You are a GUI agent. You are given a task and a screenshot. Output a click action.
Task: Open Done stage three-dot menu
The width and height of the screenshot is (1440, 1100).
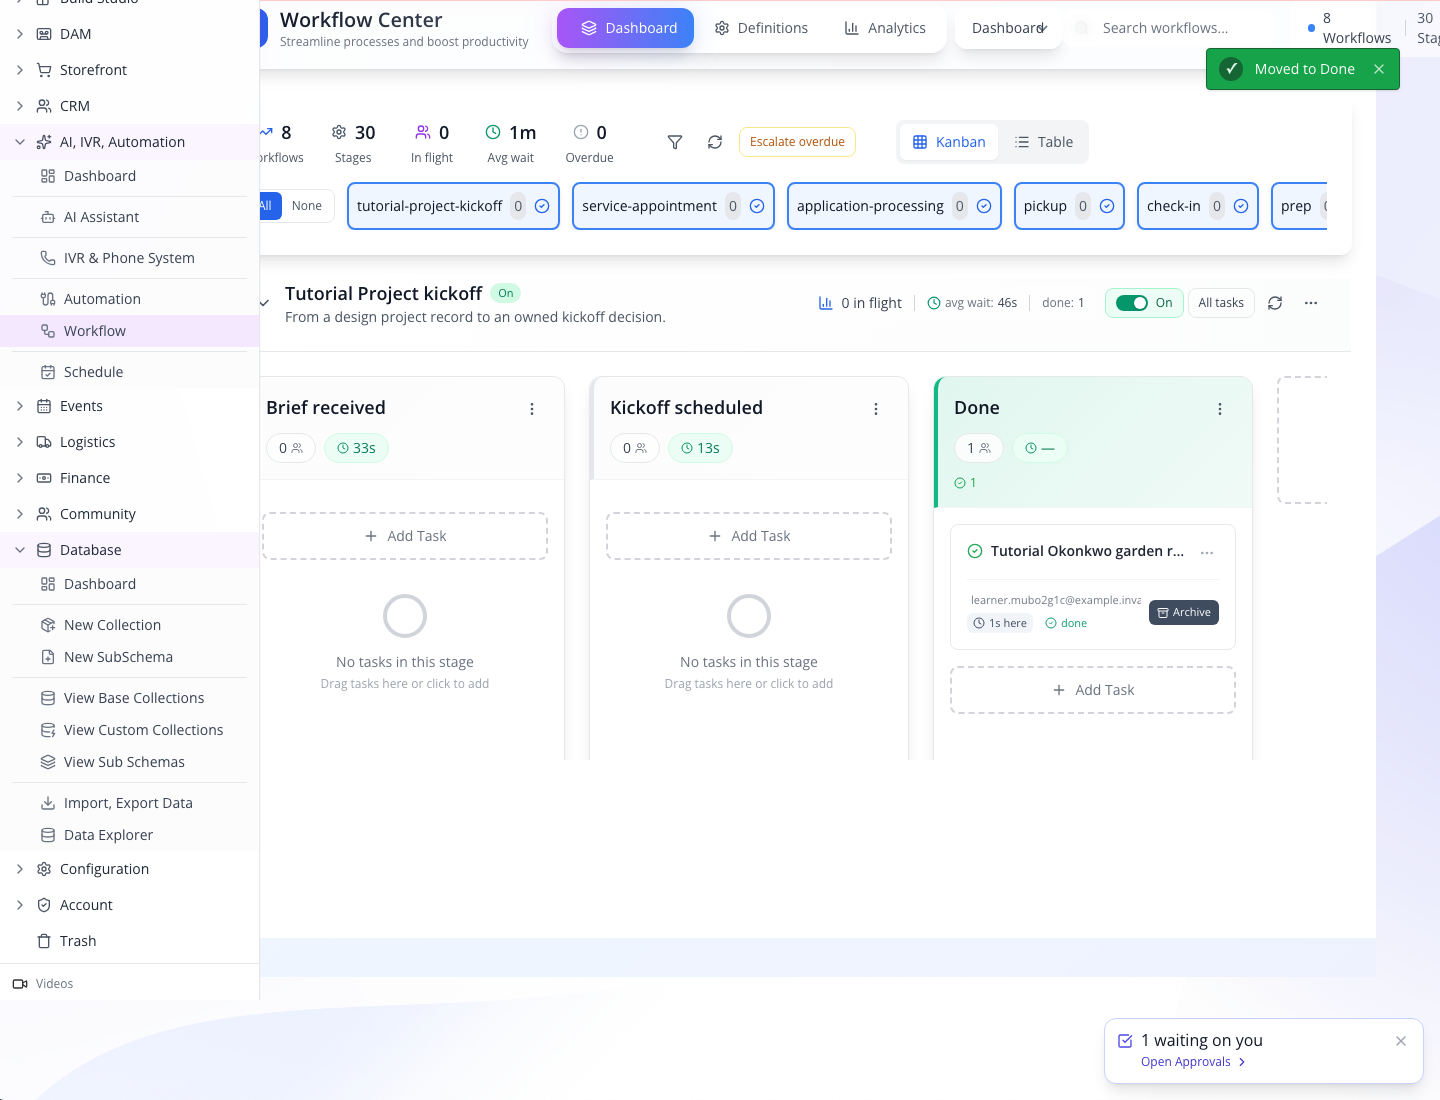(1220, 409)
